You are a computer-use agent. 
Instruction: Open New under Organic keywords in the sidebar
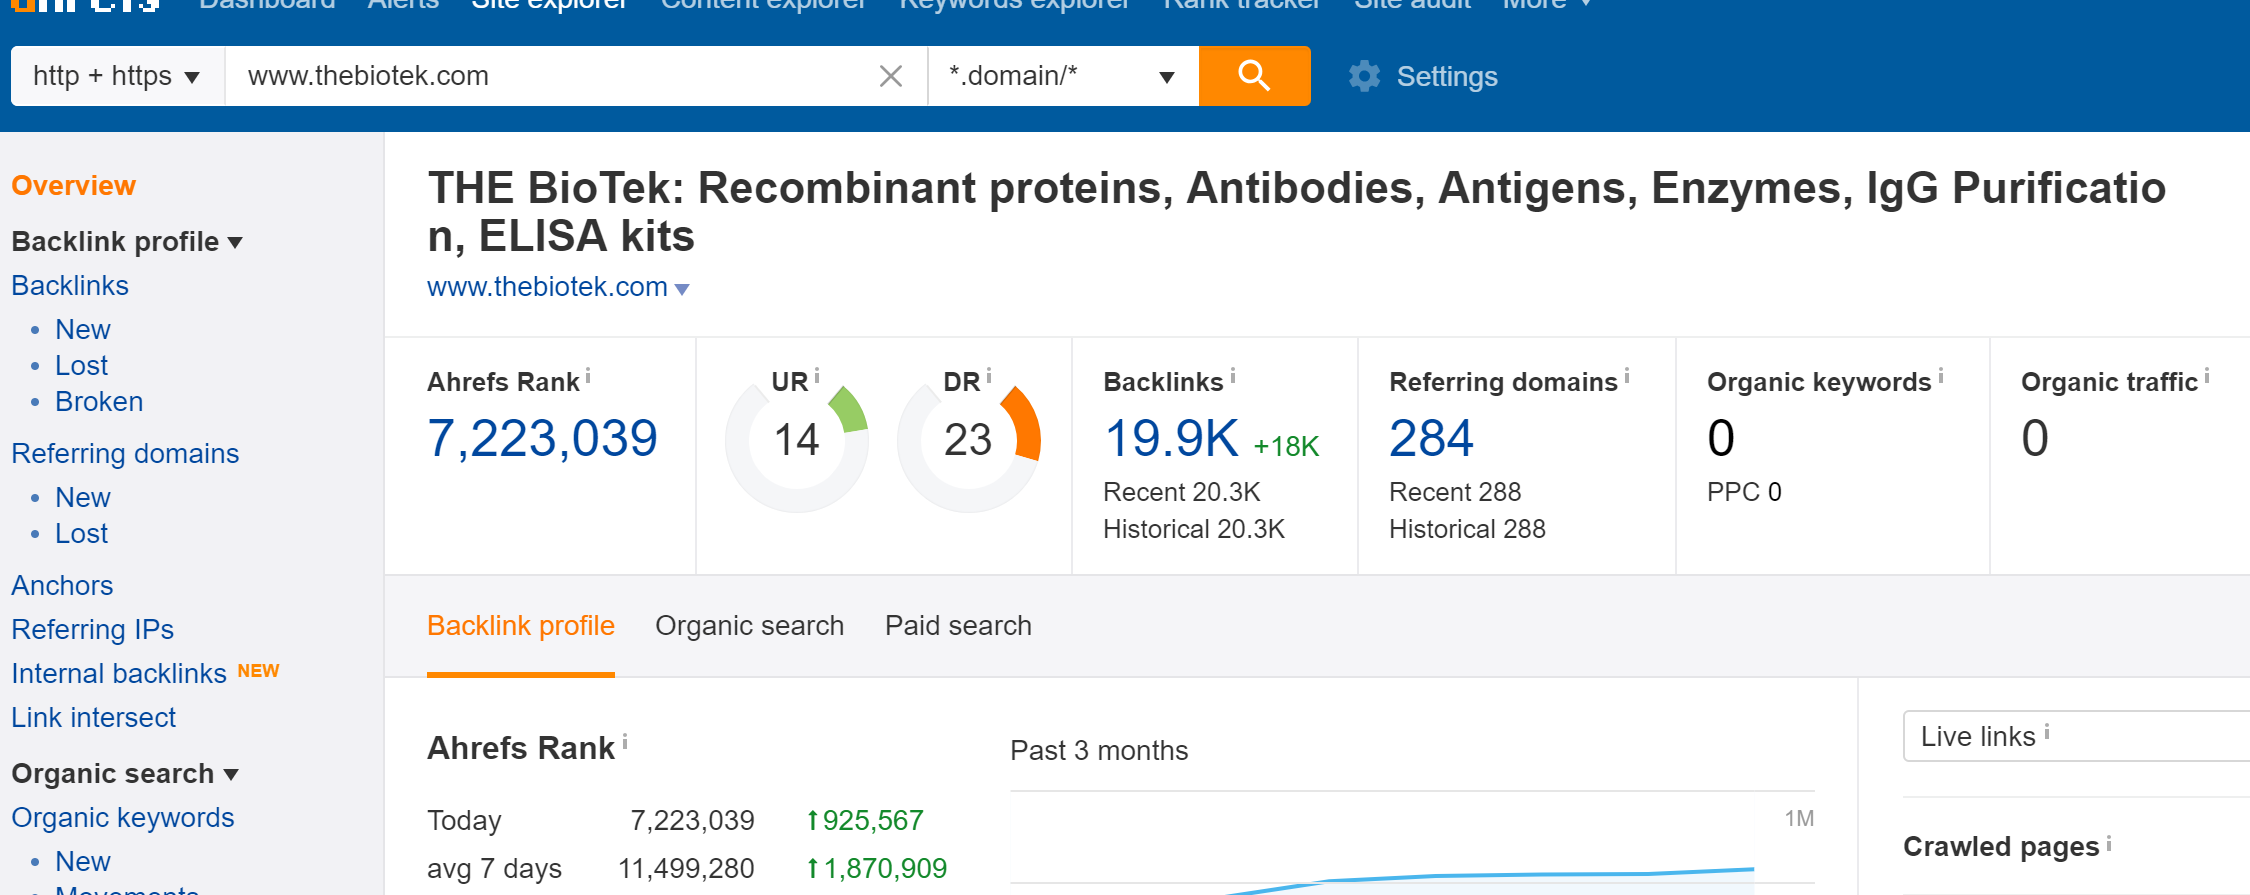click(83, 862)
